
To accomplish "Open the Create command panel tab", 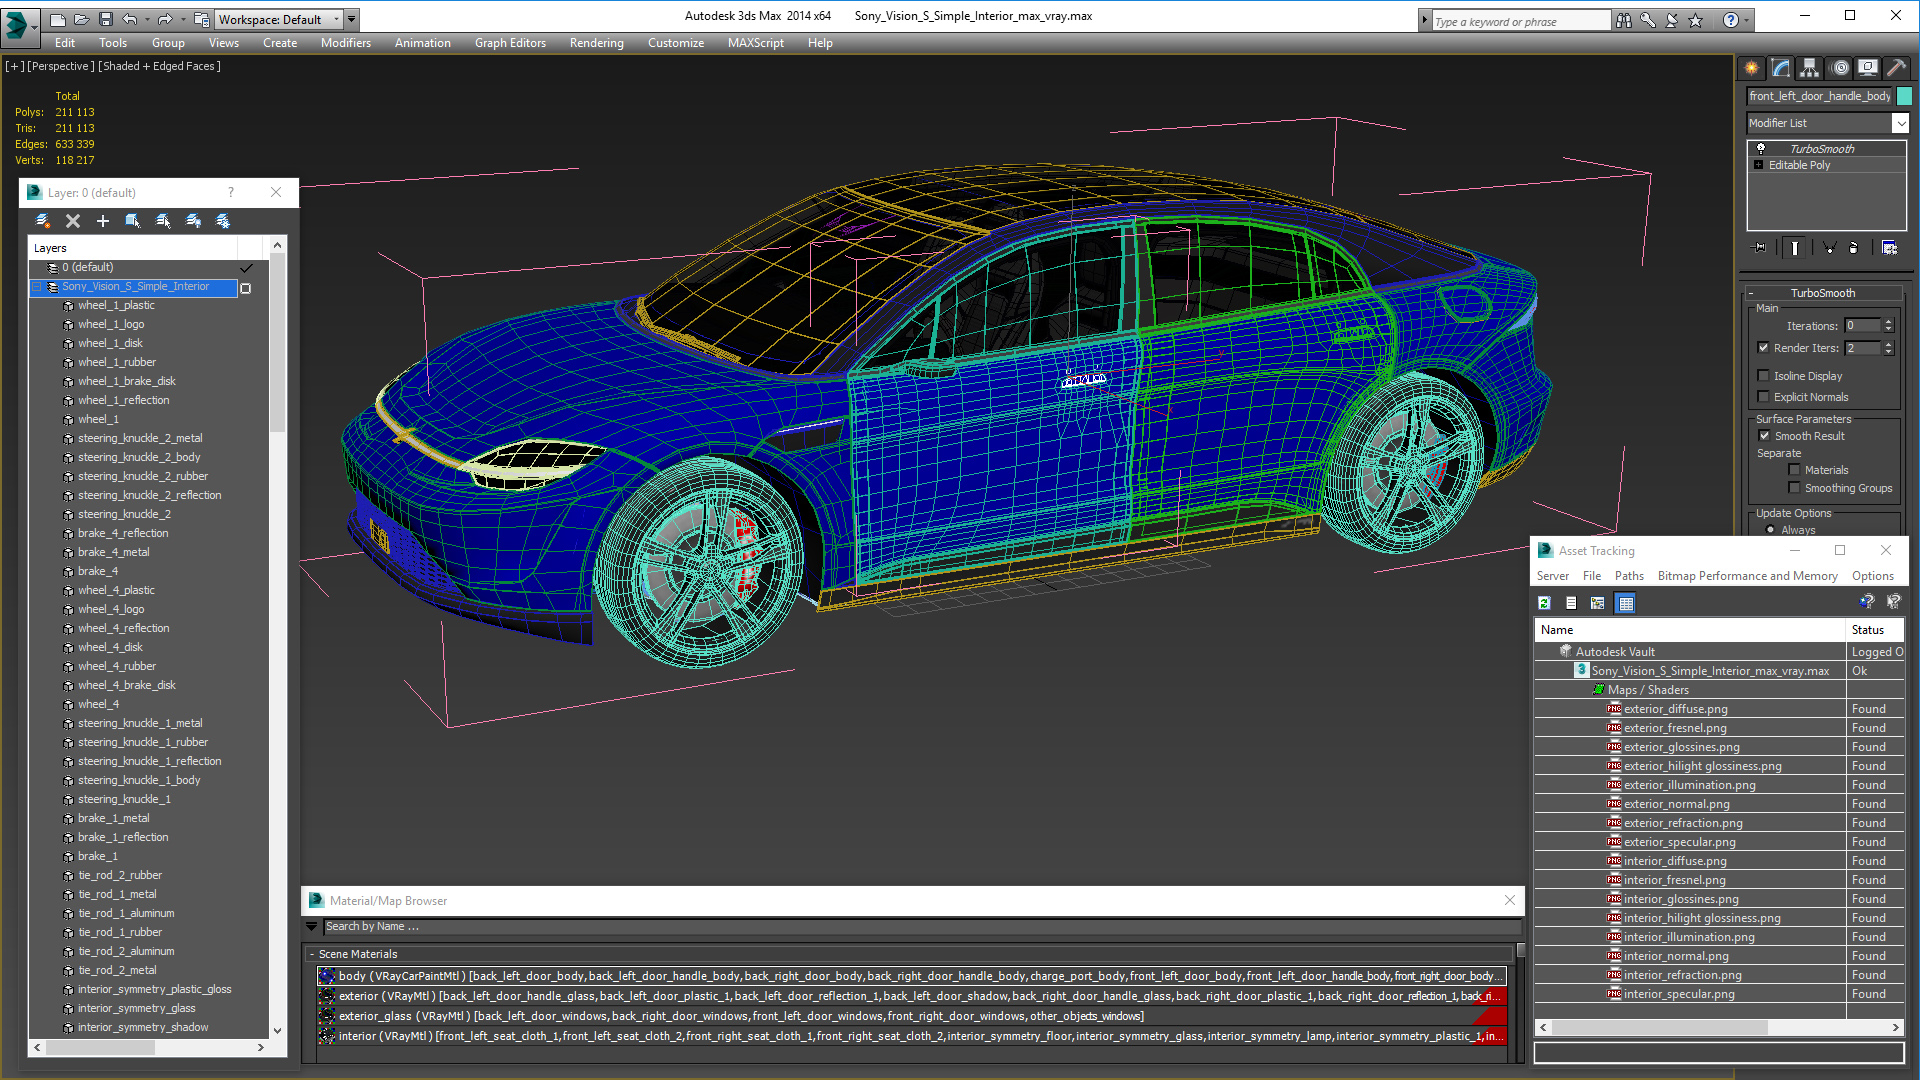I will pyautogui.click(x=1752, y=68).
